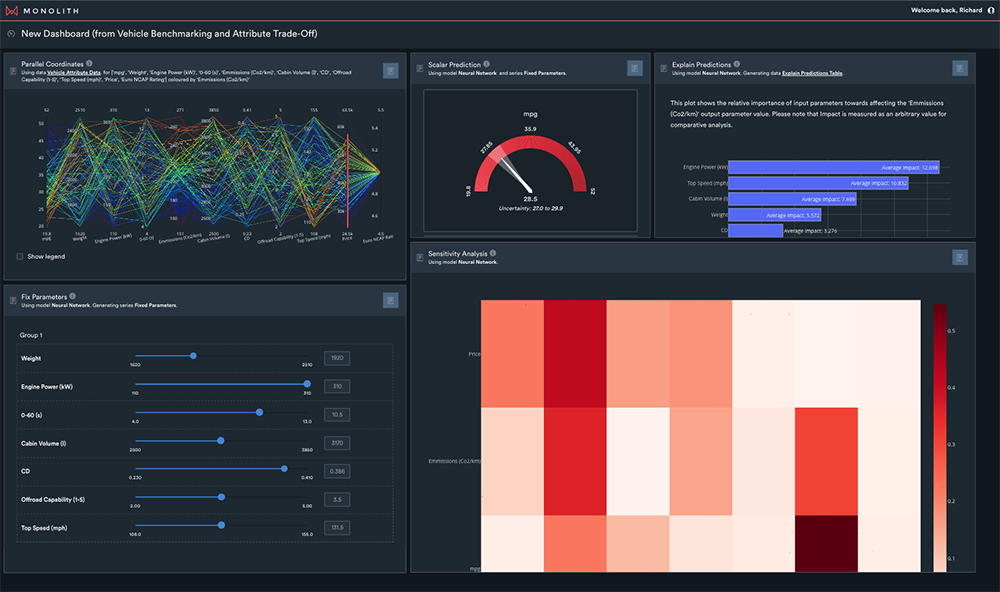
Task: Toggle the Explain Predictions info tooltip
Action: (x=737, y=63)
